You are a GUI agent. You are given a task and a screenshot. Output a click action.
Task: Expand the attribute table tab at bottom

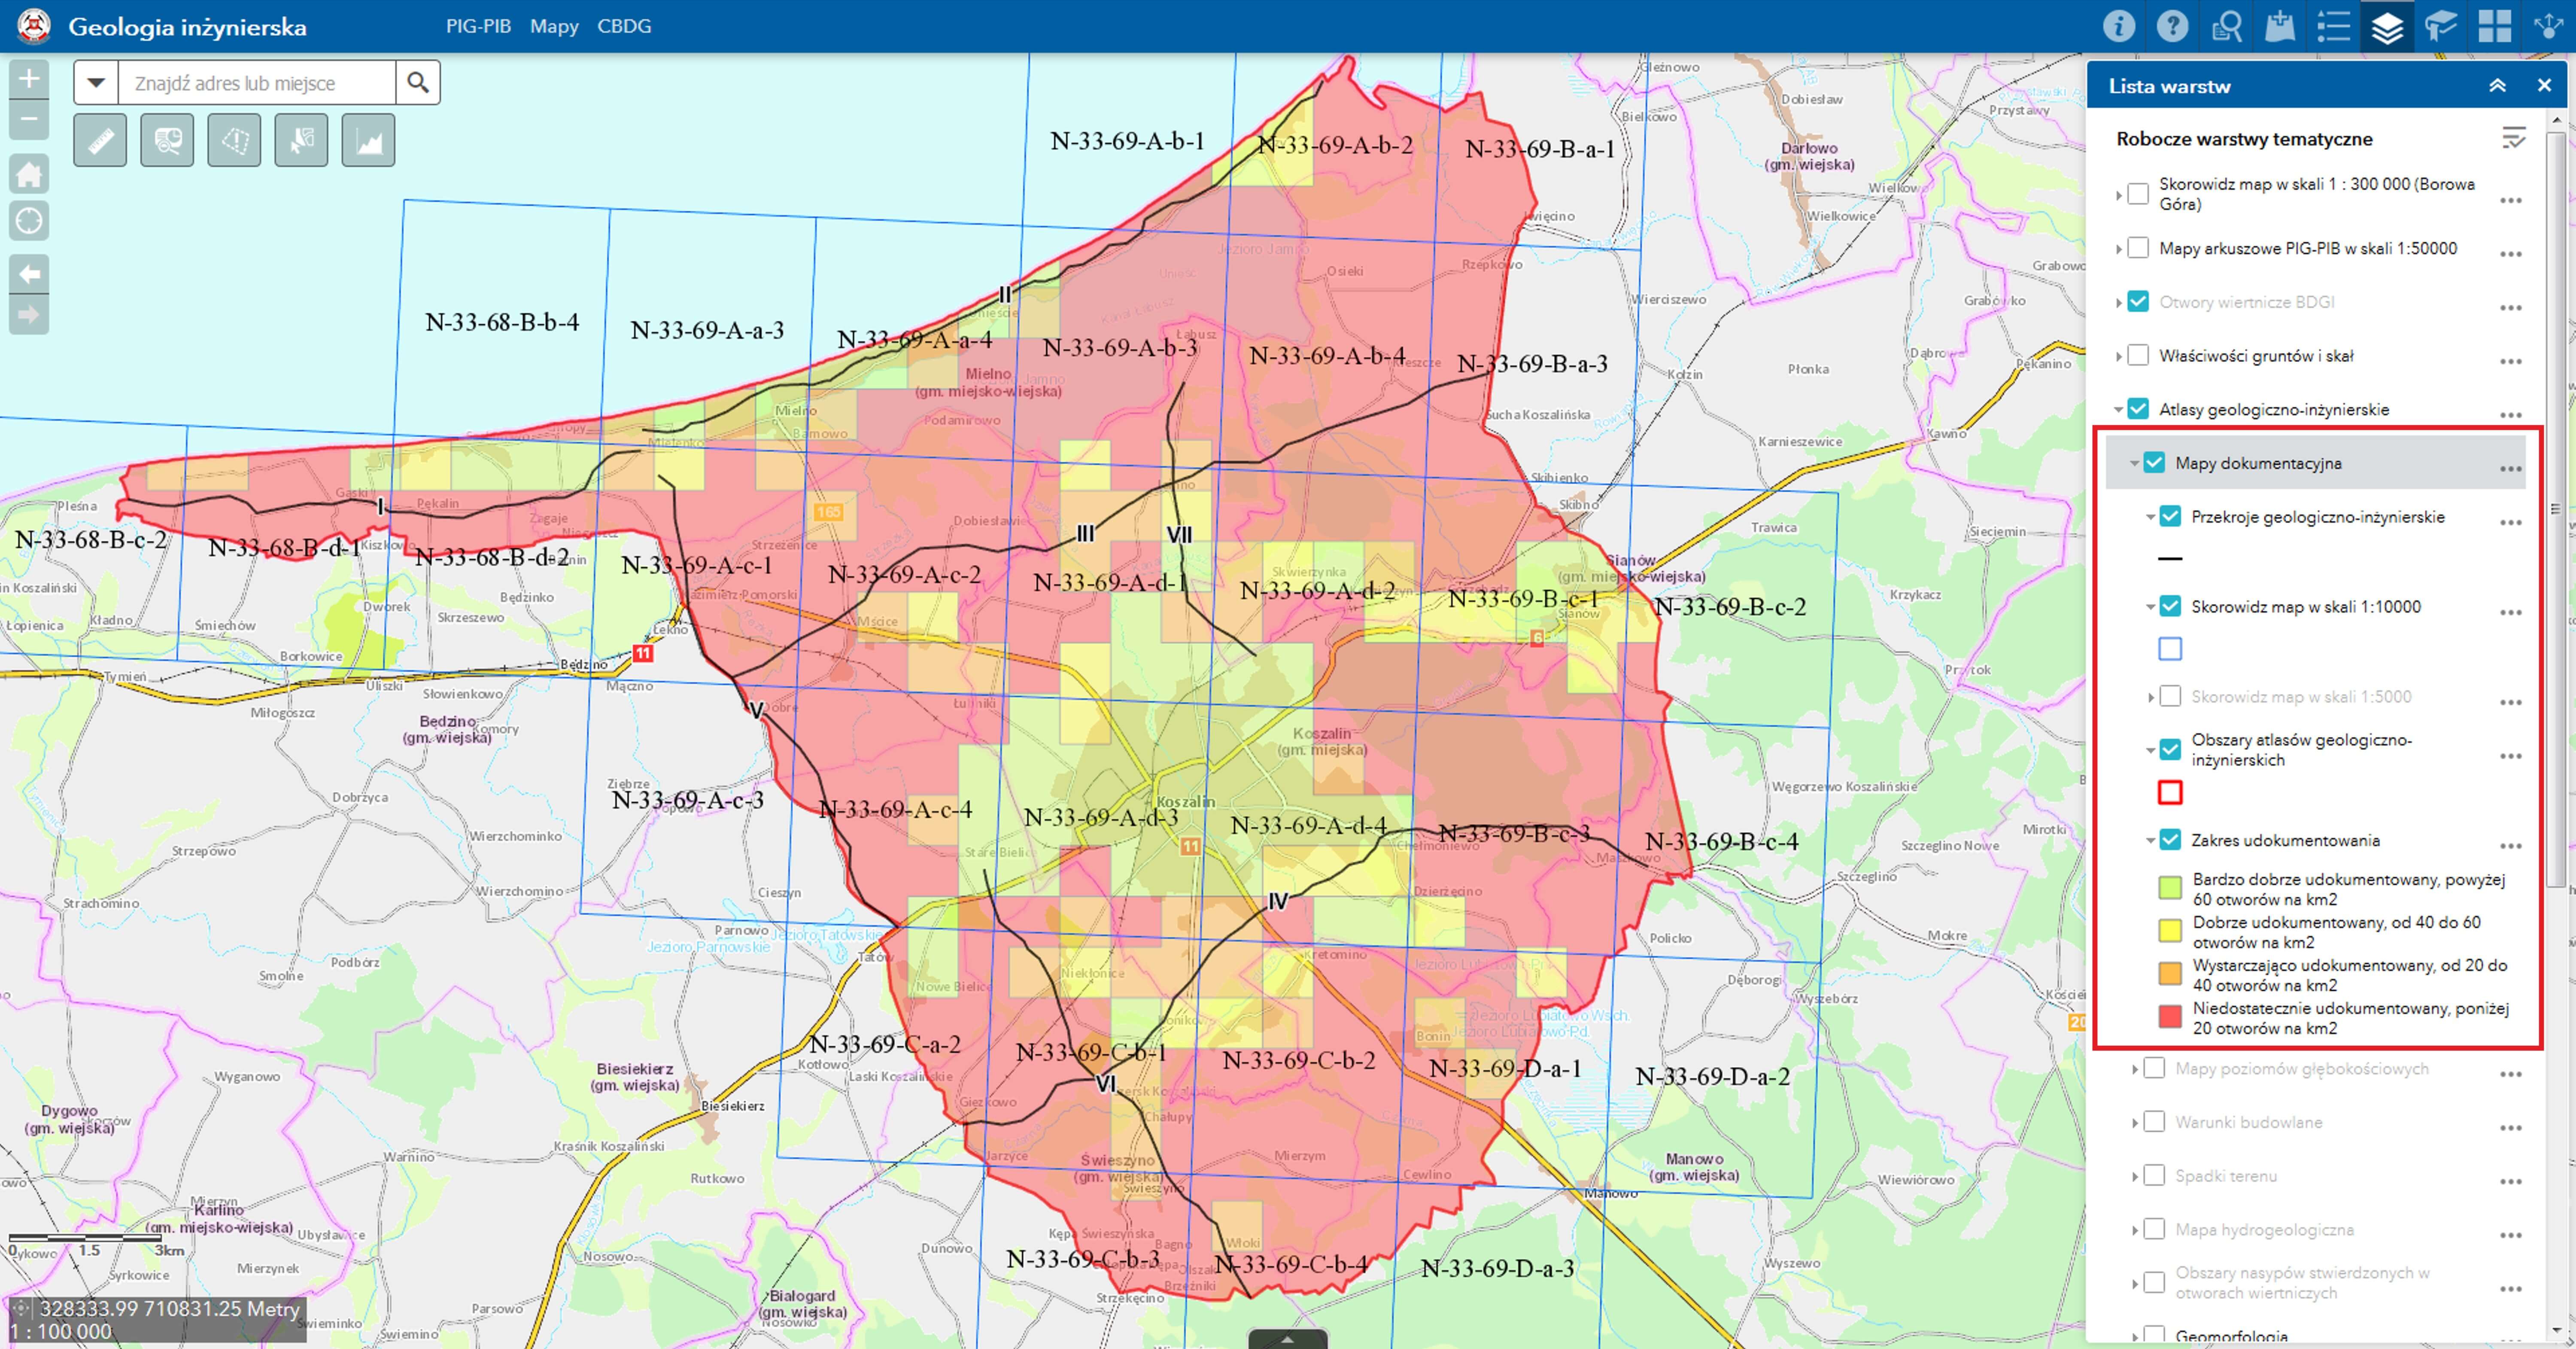tap(1288, 1339)
